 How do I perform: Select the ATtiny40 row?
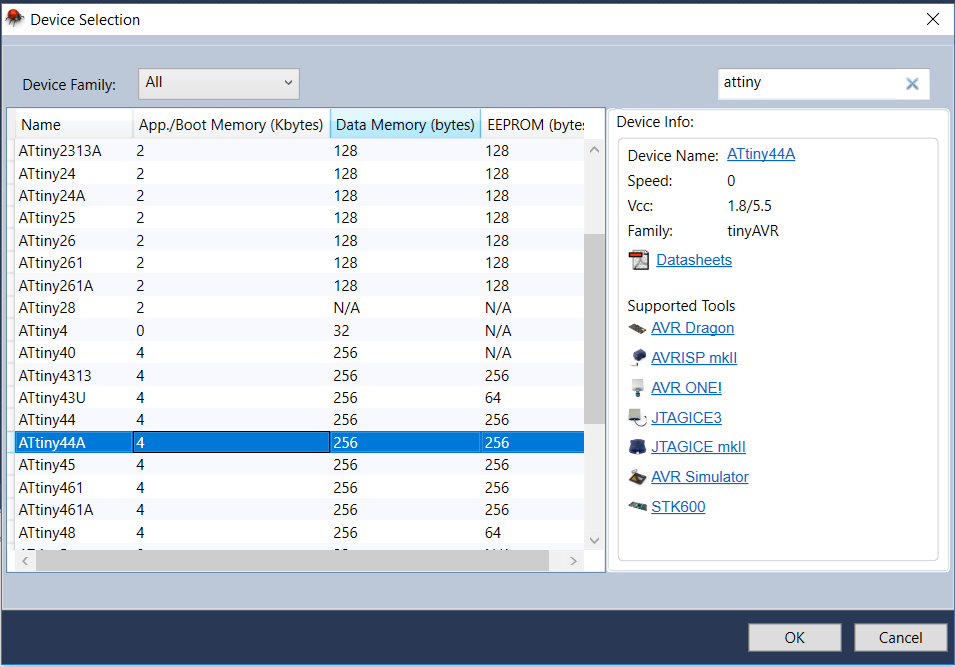coord(298,353)
